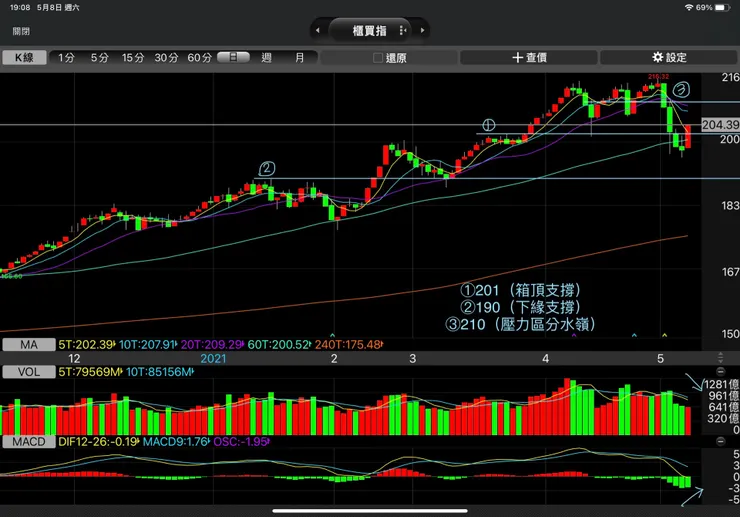Open 查價 price lookup crosshair
Screen dimensions: 740x517
pos(529,58)
